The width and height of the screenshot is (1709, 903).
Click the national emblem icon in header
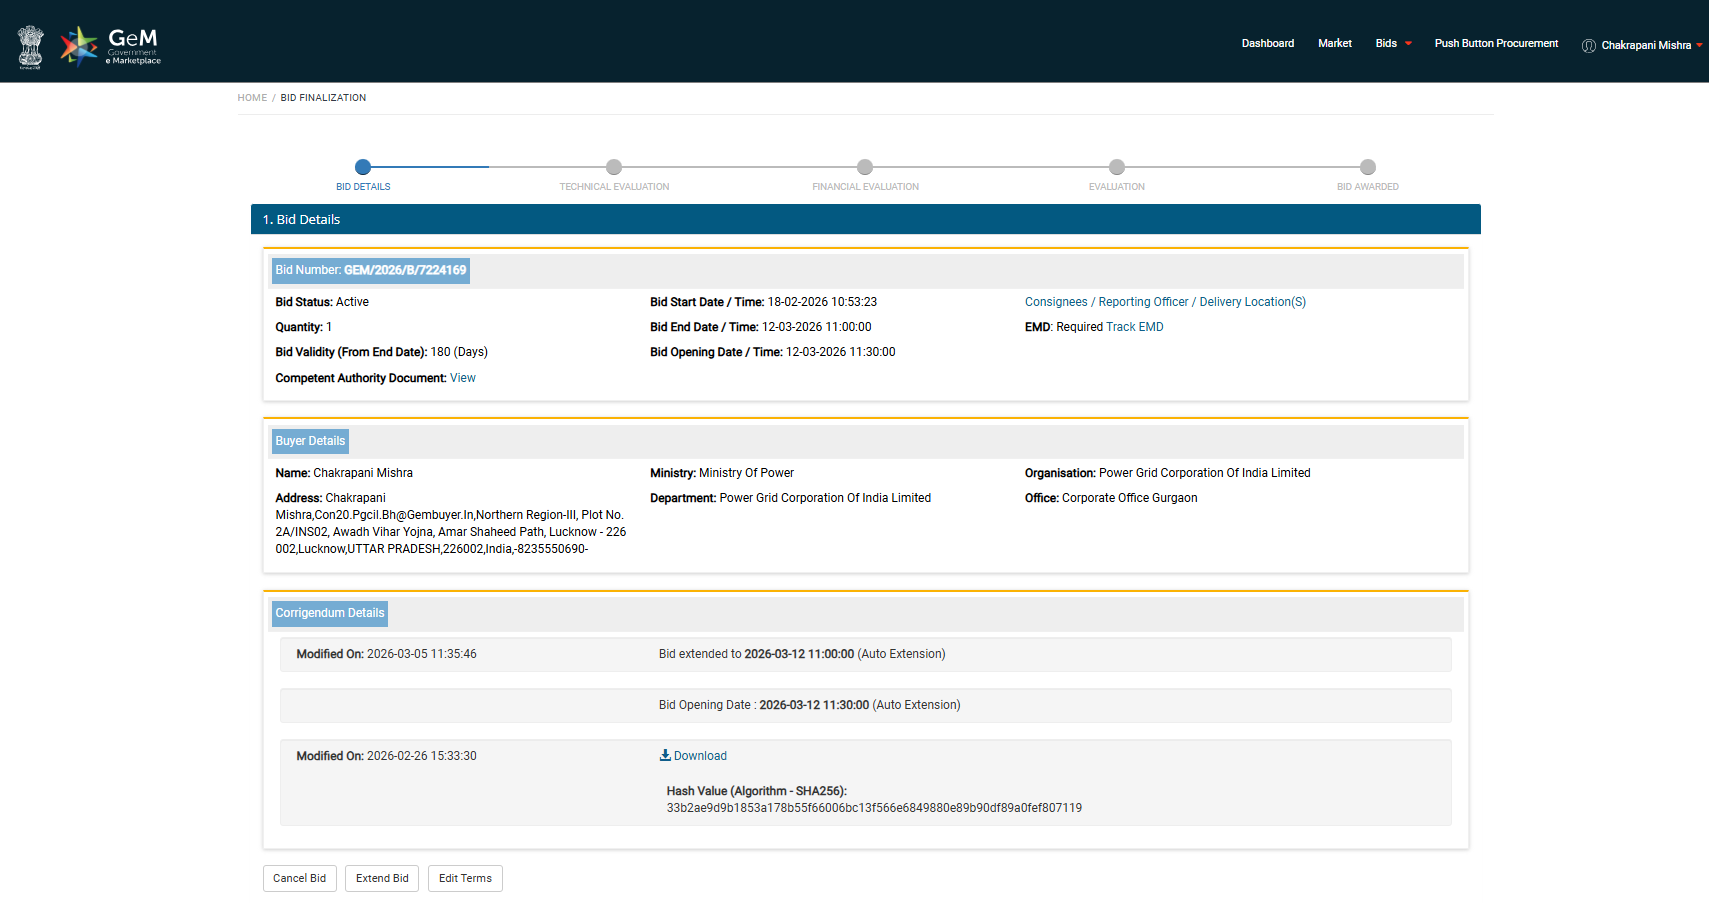pyautogui.click(x=31, y=47)
